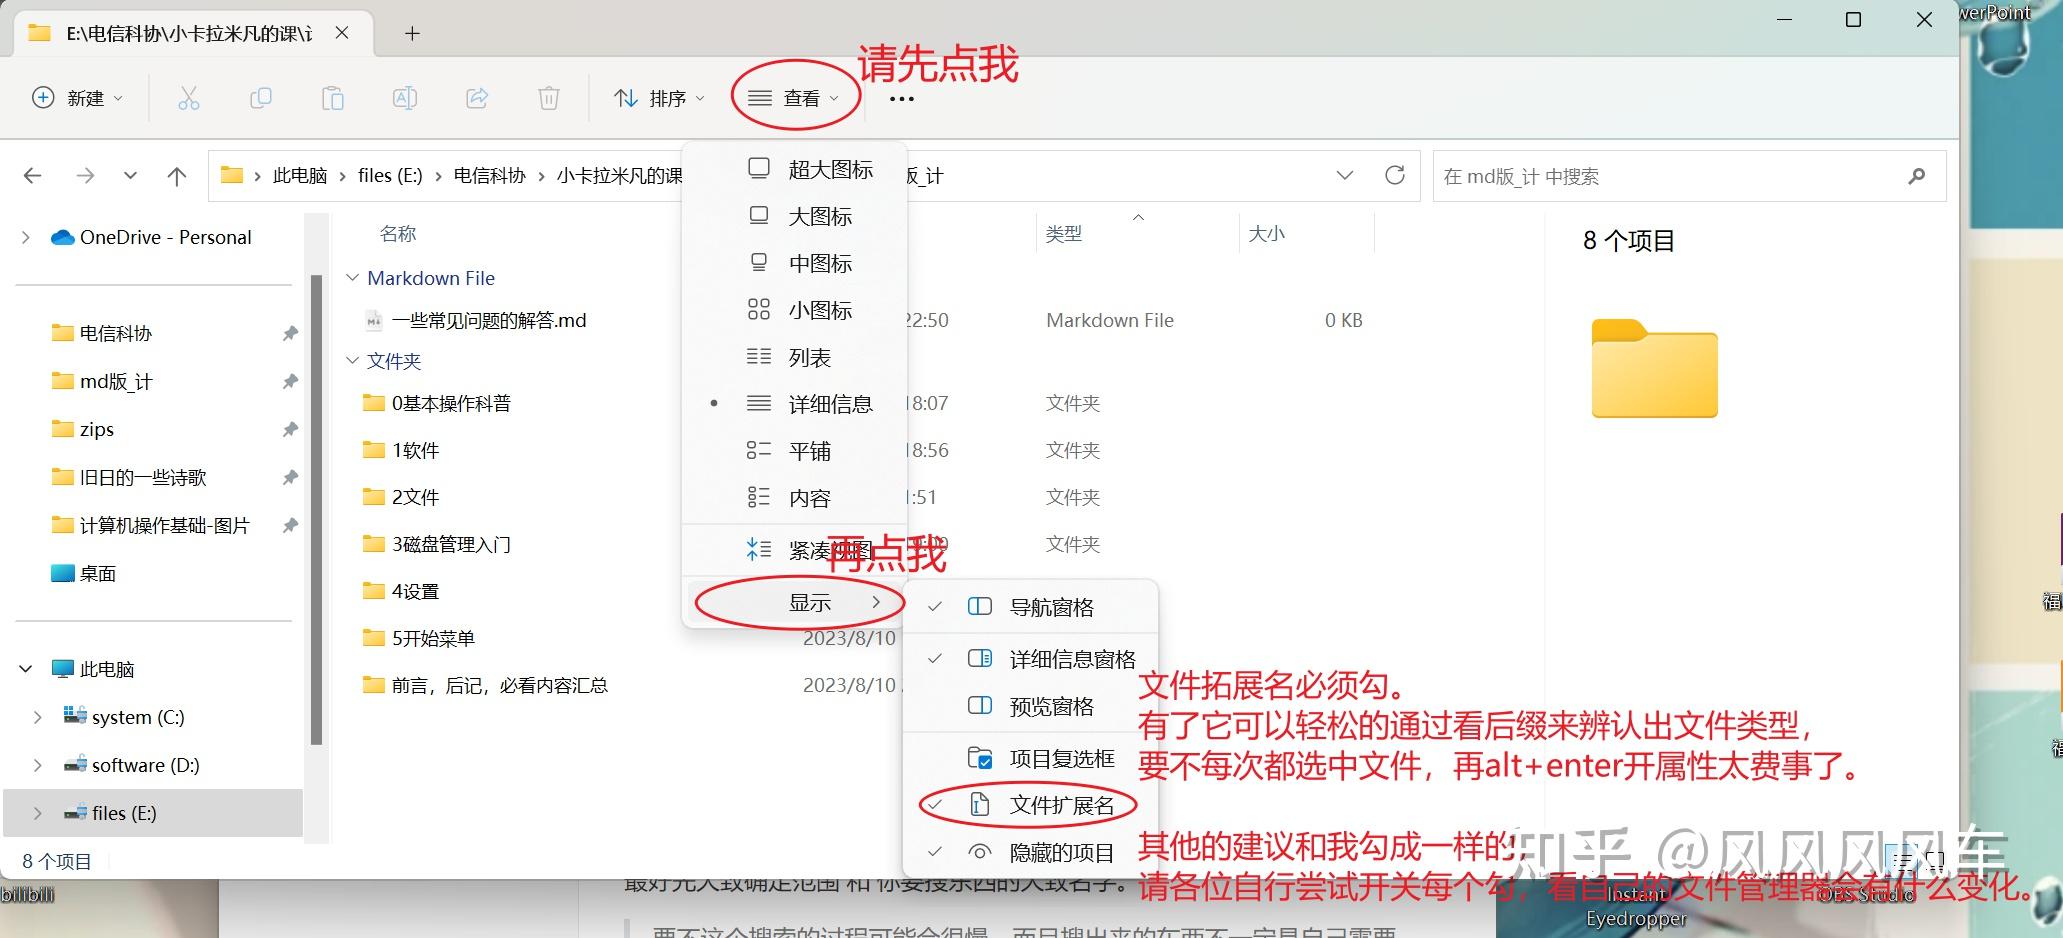Click the Paste icon
This screenshot has height=938, width=2063.
332,97
